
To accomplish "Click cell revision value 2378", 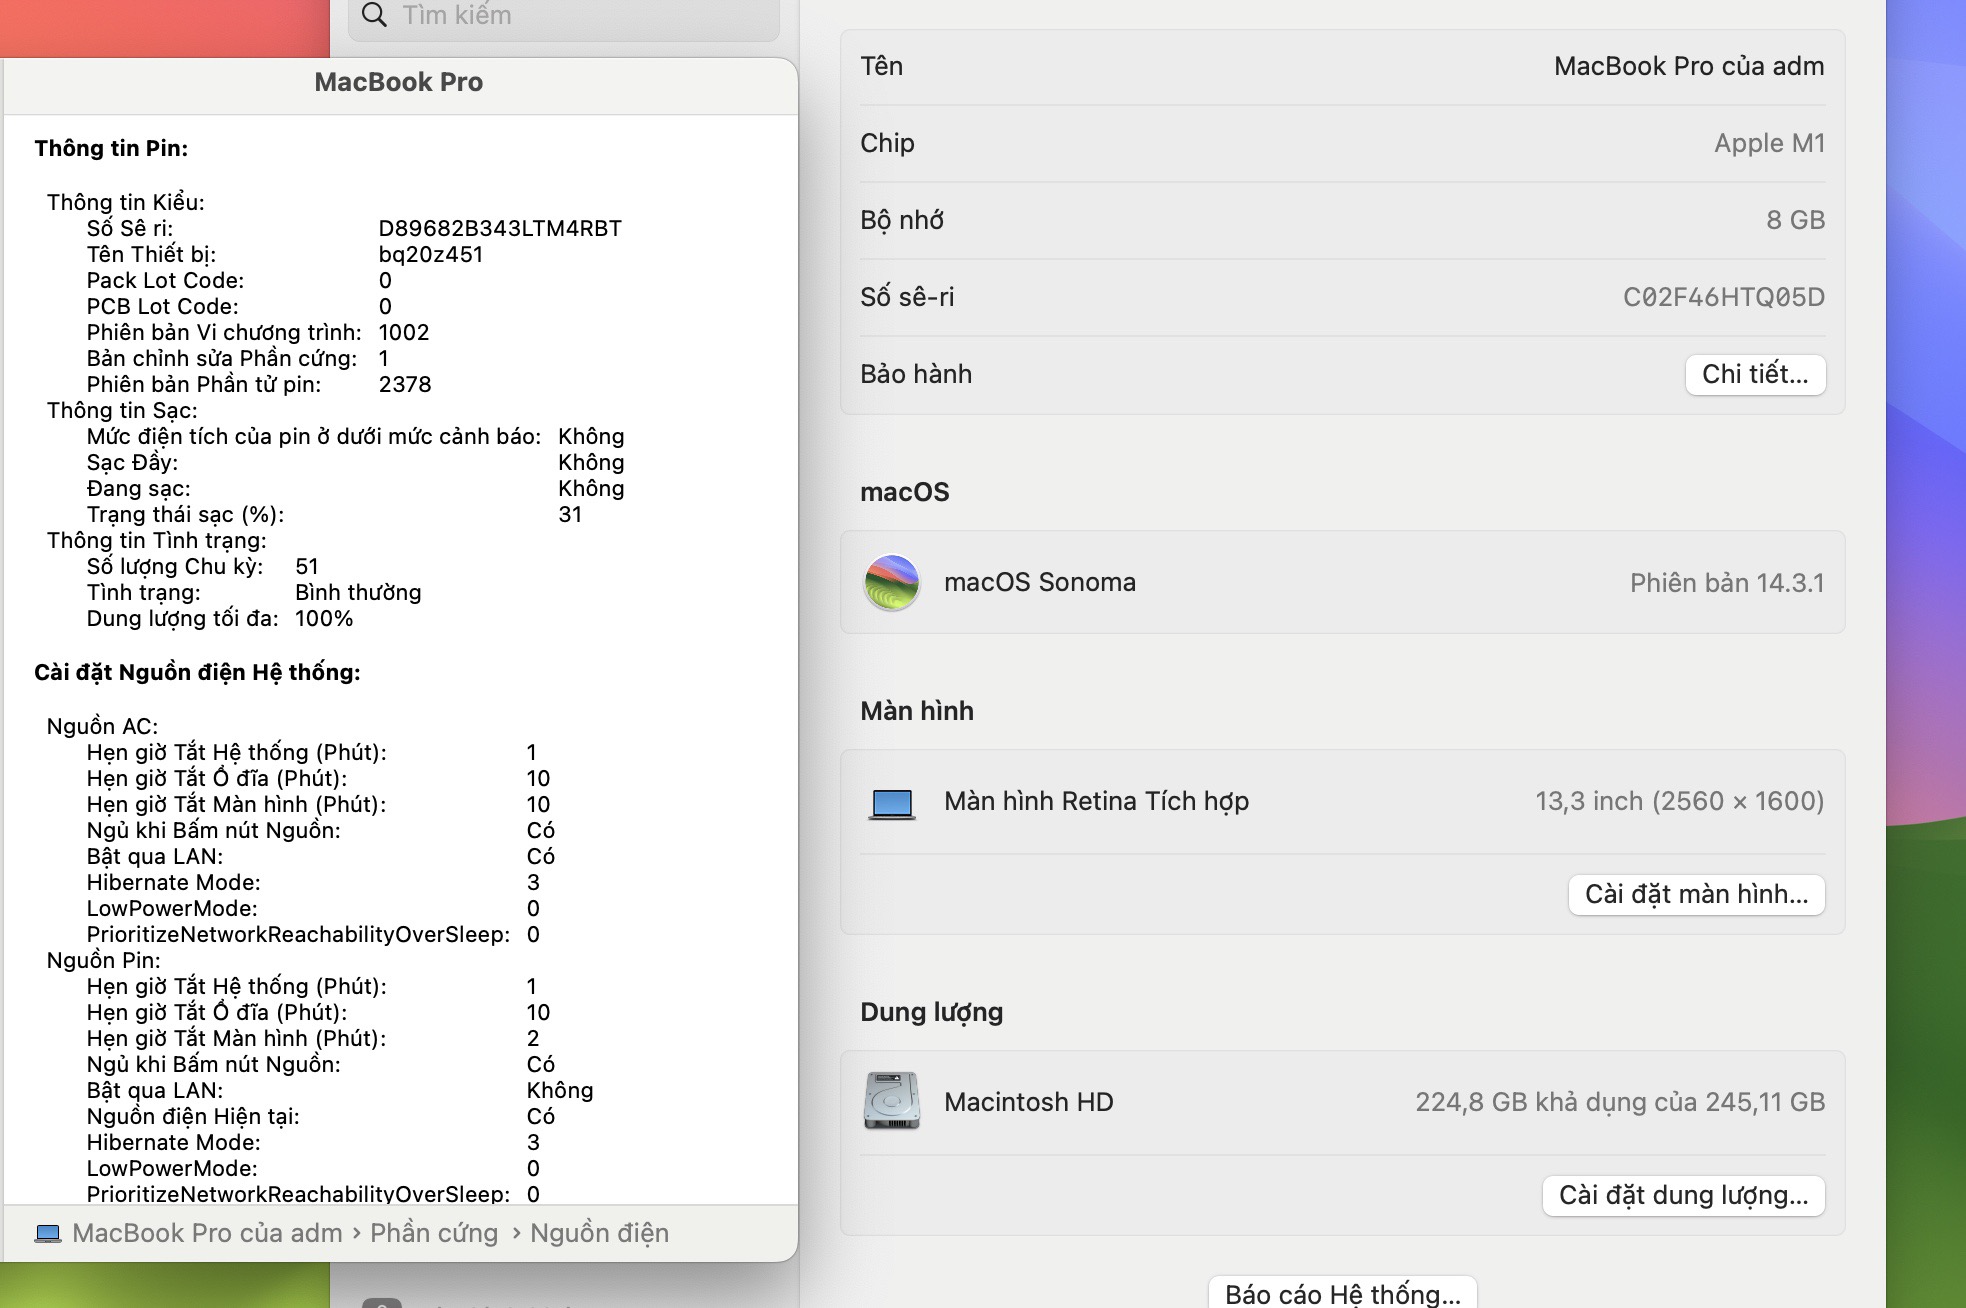I will 405,384.
